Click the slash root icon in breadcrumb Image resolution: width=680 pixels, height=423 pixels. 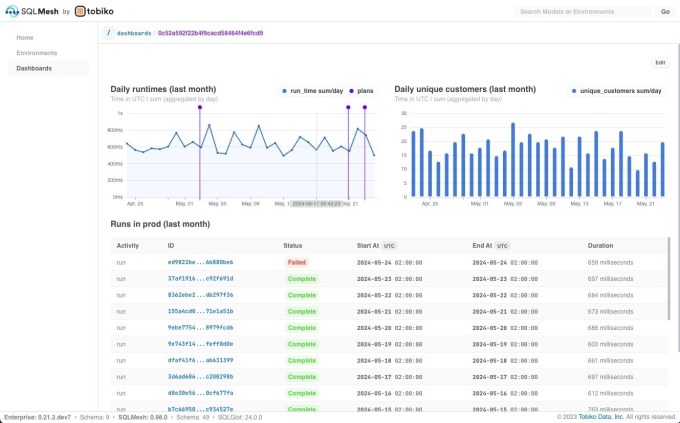click(108, 33)
